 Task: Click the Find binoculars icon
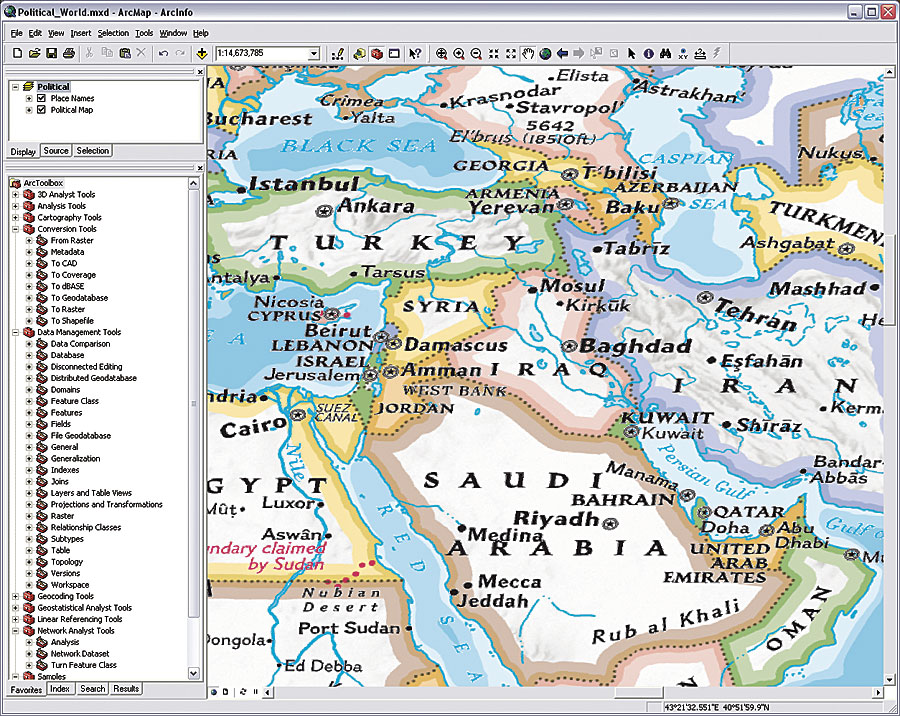tap(665, 53)
